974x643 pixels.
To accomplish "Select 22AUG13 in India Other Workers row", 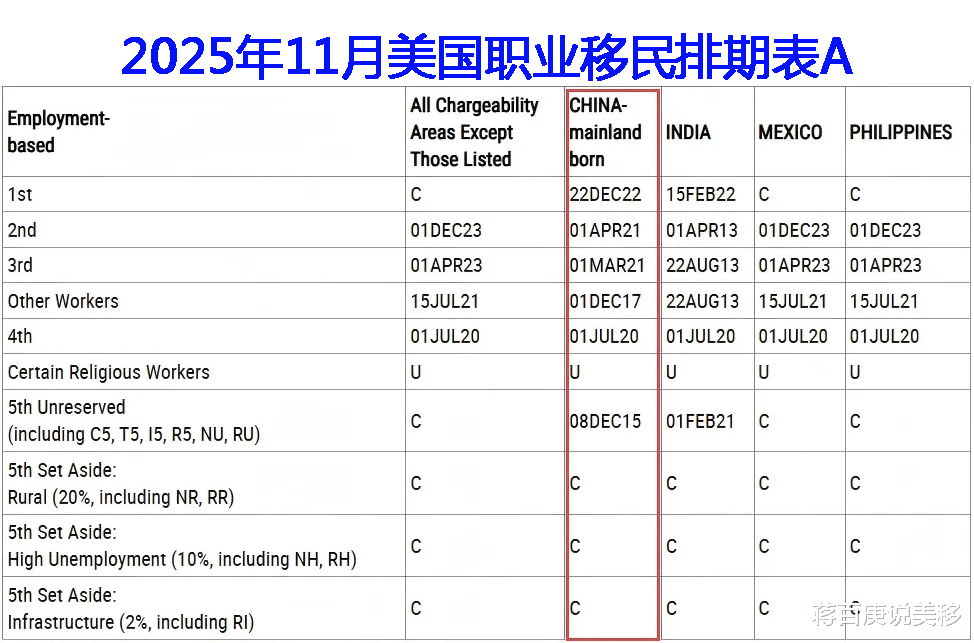I will point(703,301).
